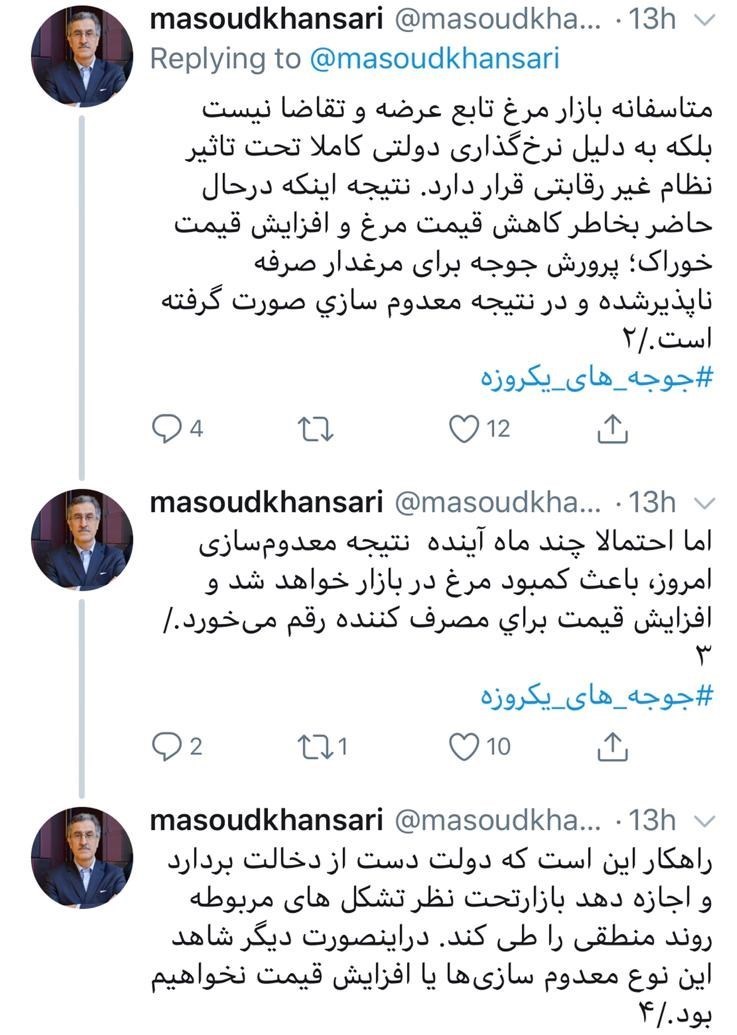Open the first tweet's profile picture
This screenshot has width=737, height=1035.
[82, 57]
